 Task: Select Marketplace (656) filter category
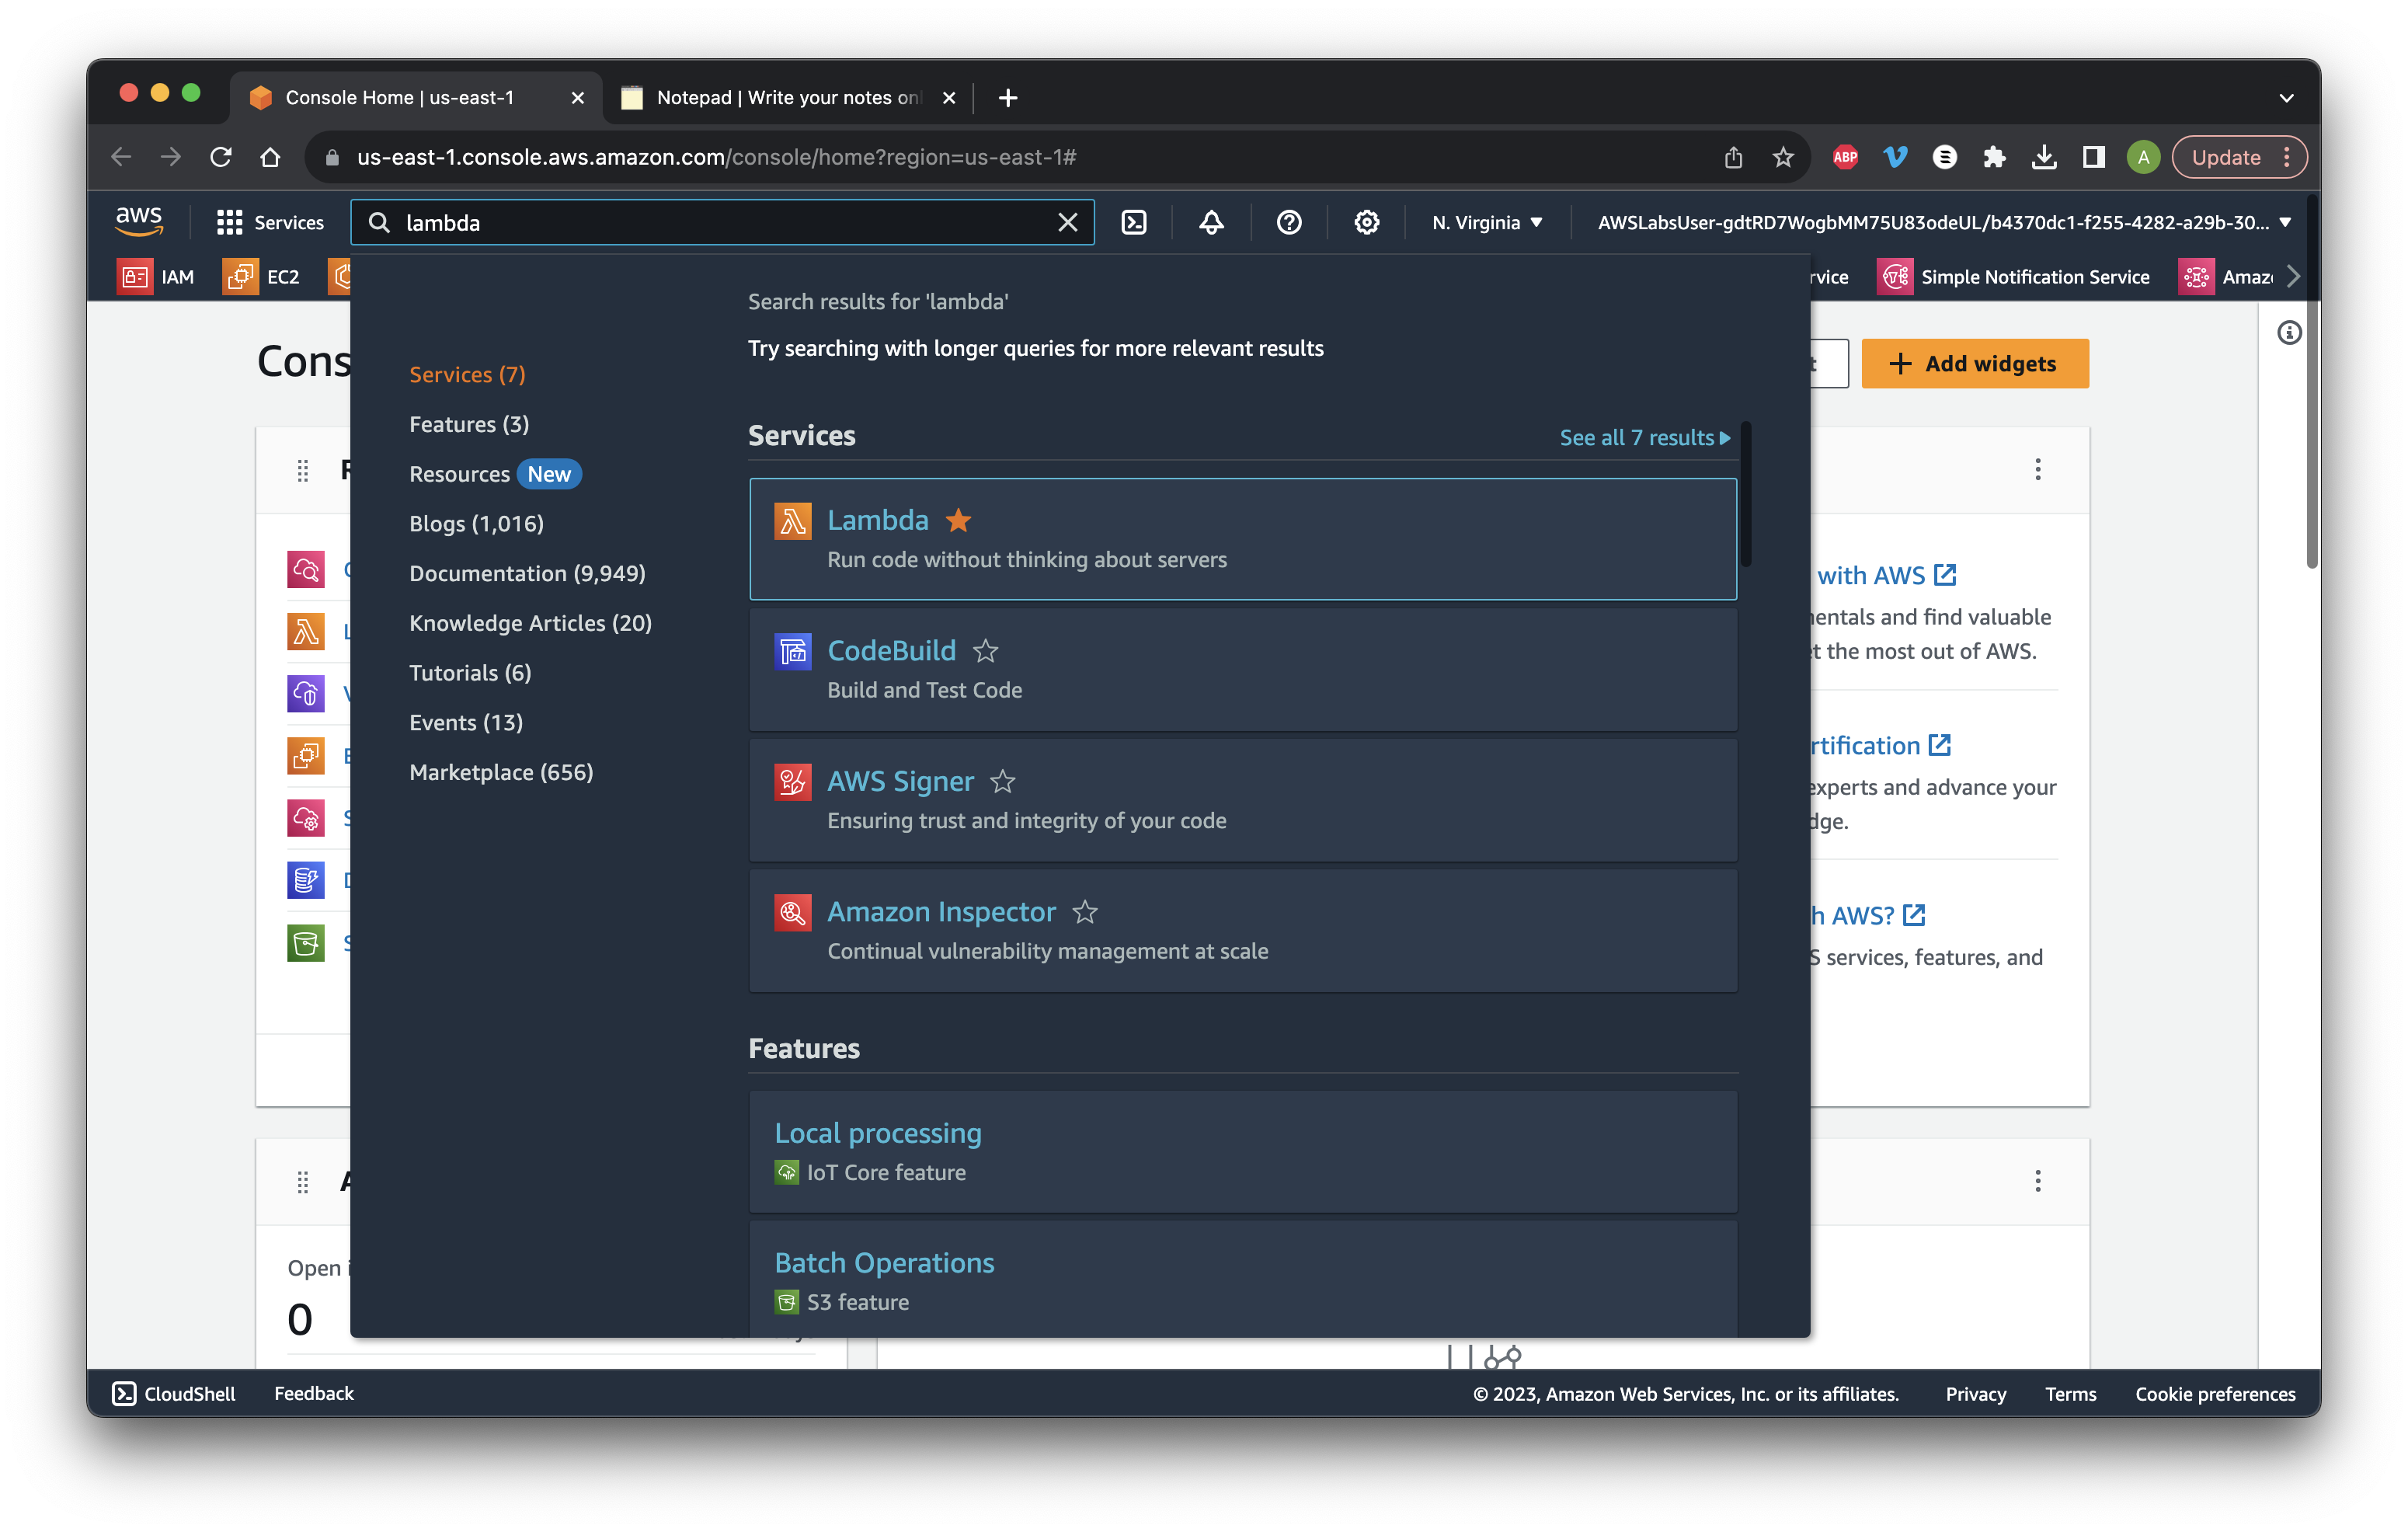(501, 772)
